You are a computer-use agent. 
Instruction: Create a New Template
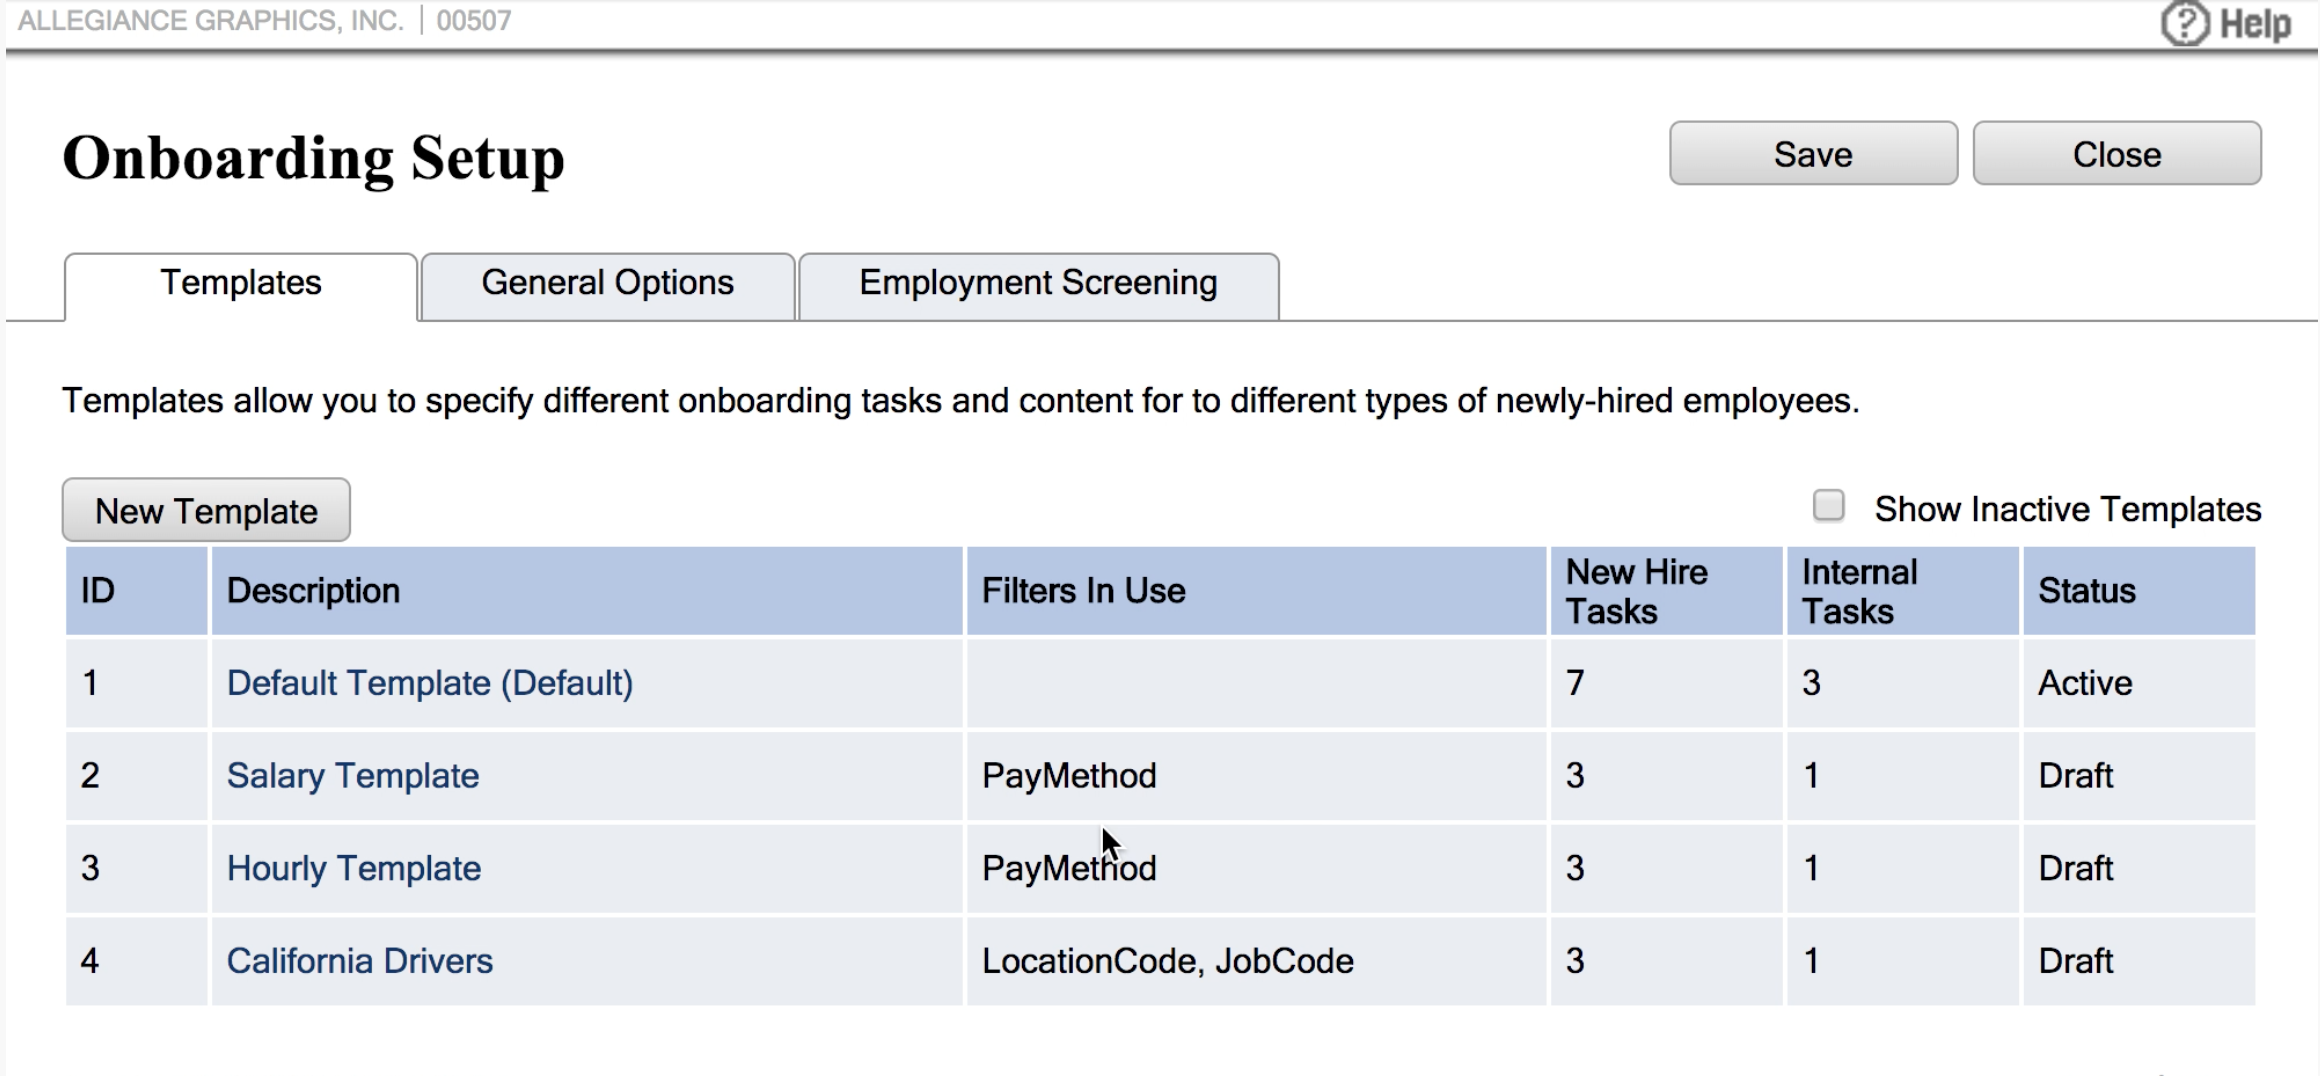206,511
